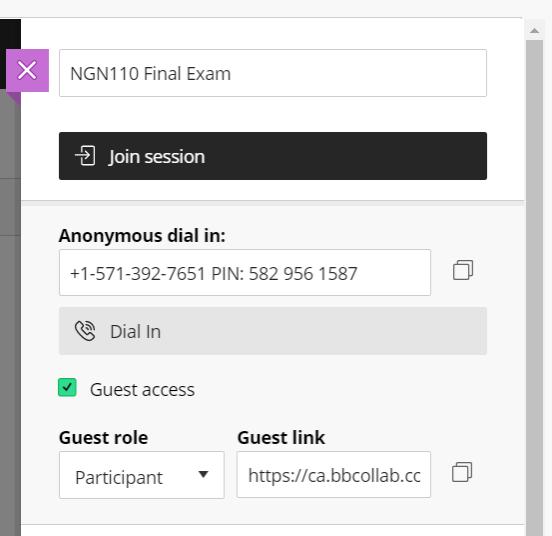Click the scrollbar up arrow

pos(534,31)
